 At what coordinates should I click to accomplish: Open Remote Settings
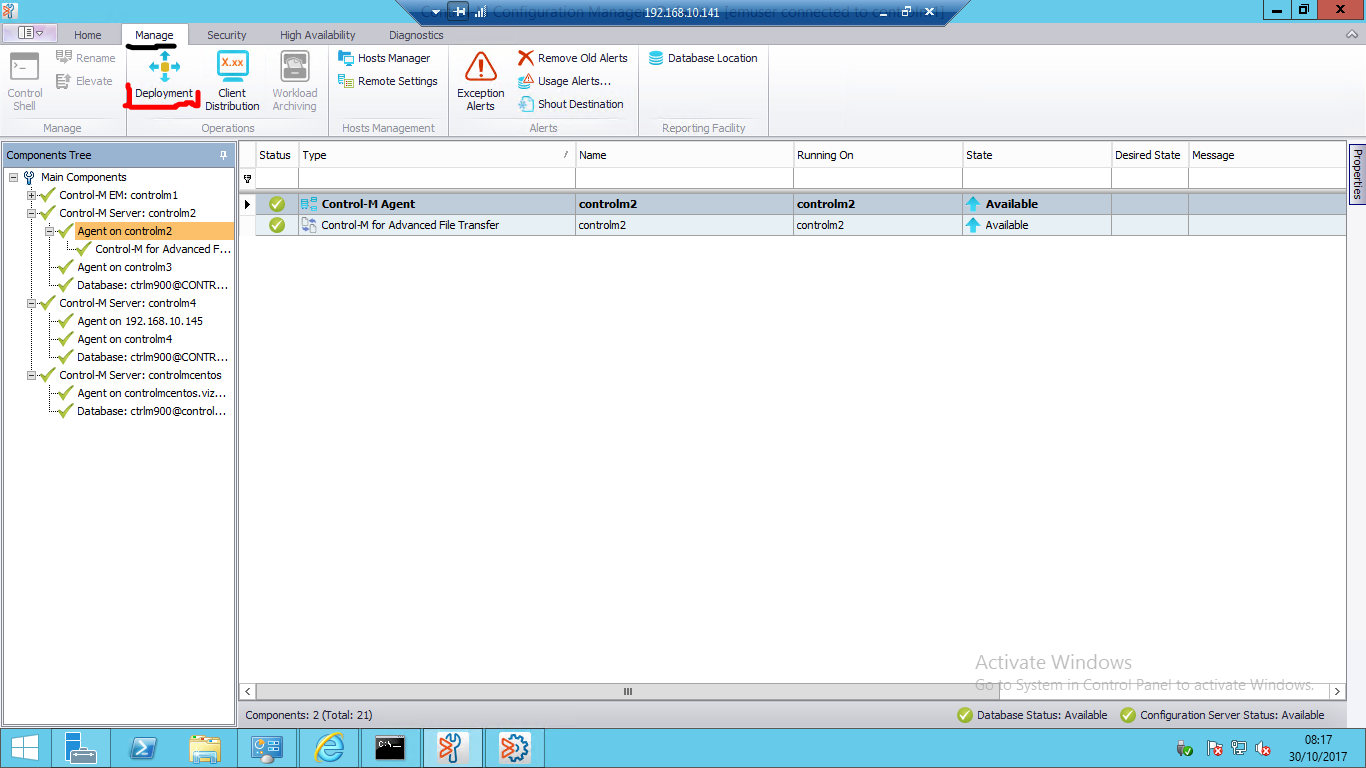388,81
